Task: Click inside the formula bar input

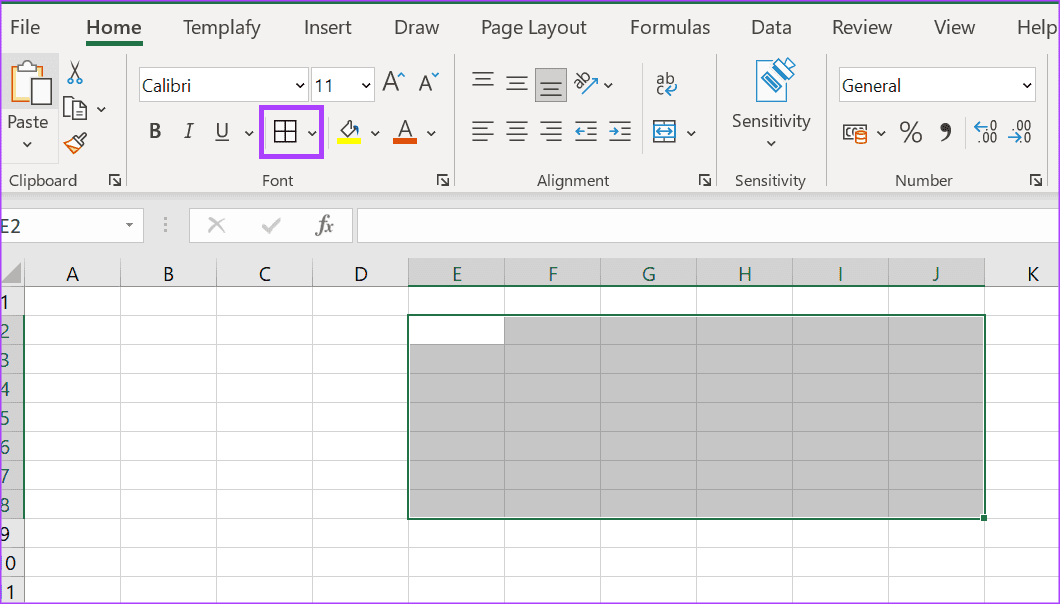Action: coord(708,225)
